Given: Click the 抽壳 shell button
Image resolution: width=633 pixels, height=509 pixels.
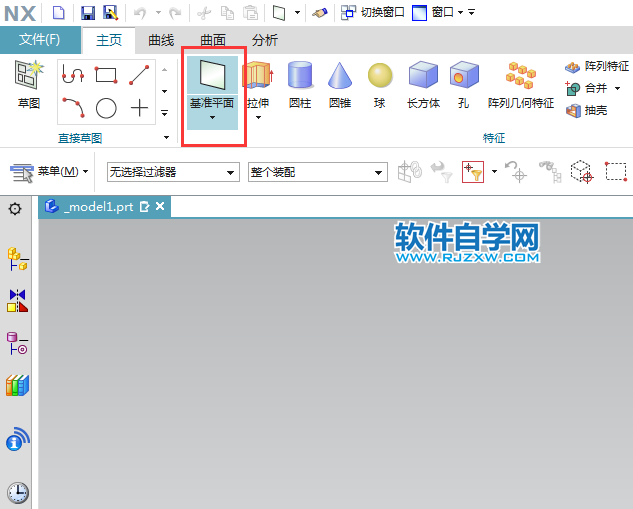Looking at the screenshot, I should (x=587, y=110).
